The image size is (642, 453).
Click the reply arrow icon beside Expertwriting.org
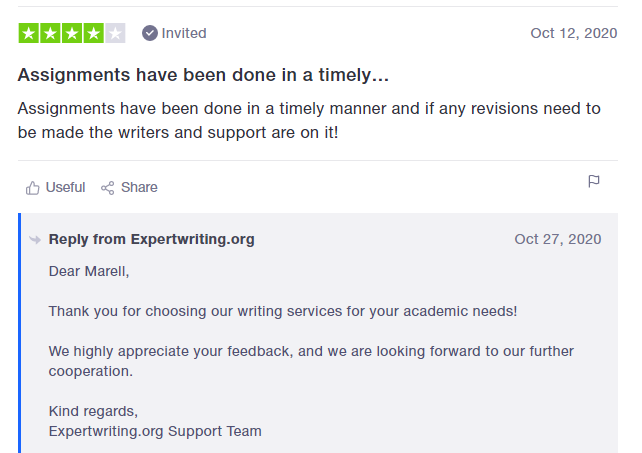(x=35, y=240)
